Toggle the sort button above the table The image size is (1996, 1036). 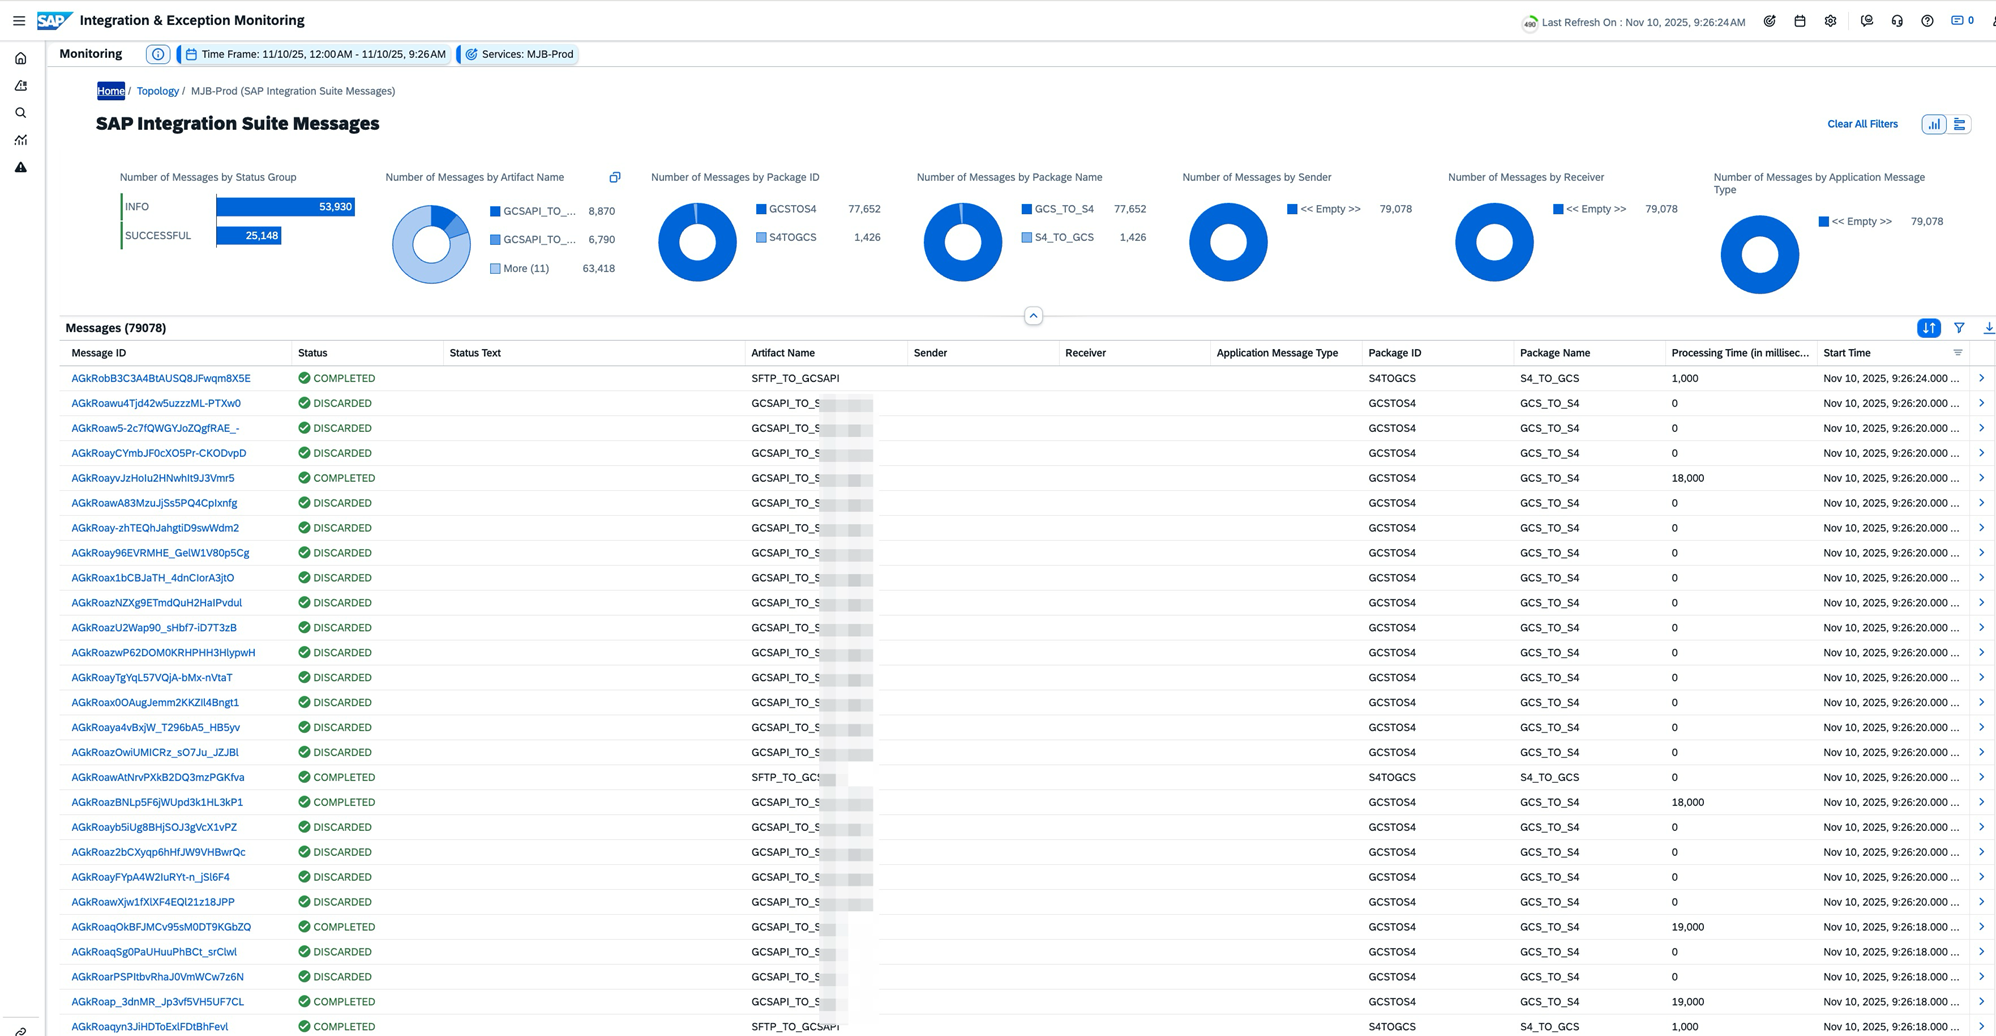1929,328
